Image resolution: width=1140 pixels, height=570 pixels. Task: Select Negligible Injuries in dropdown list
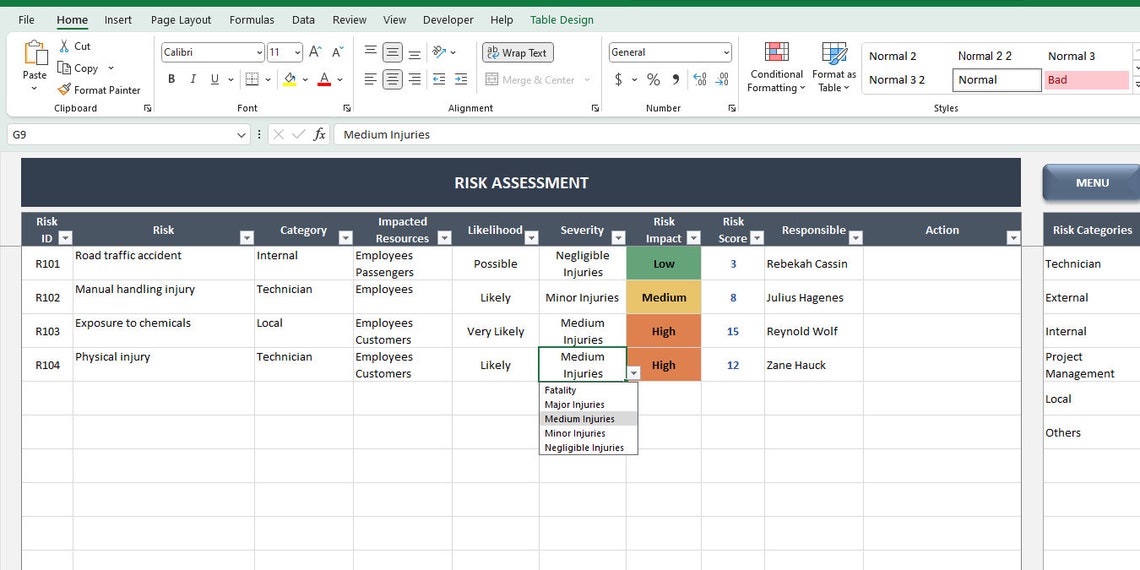[588, 448]
